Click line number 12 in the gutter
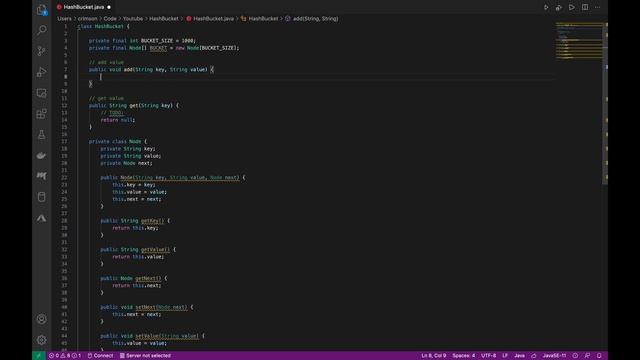 [x=64, y=106]
